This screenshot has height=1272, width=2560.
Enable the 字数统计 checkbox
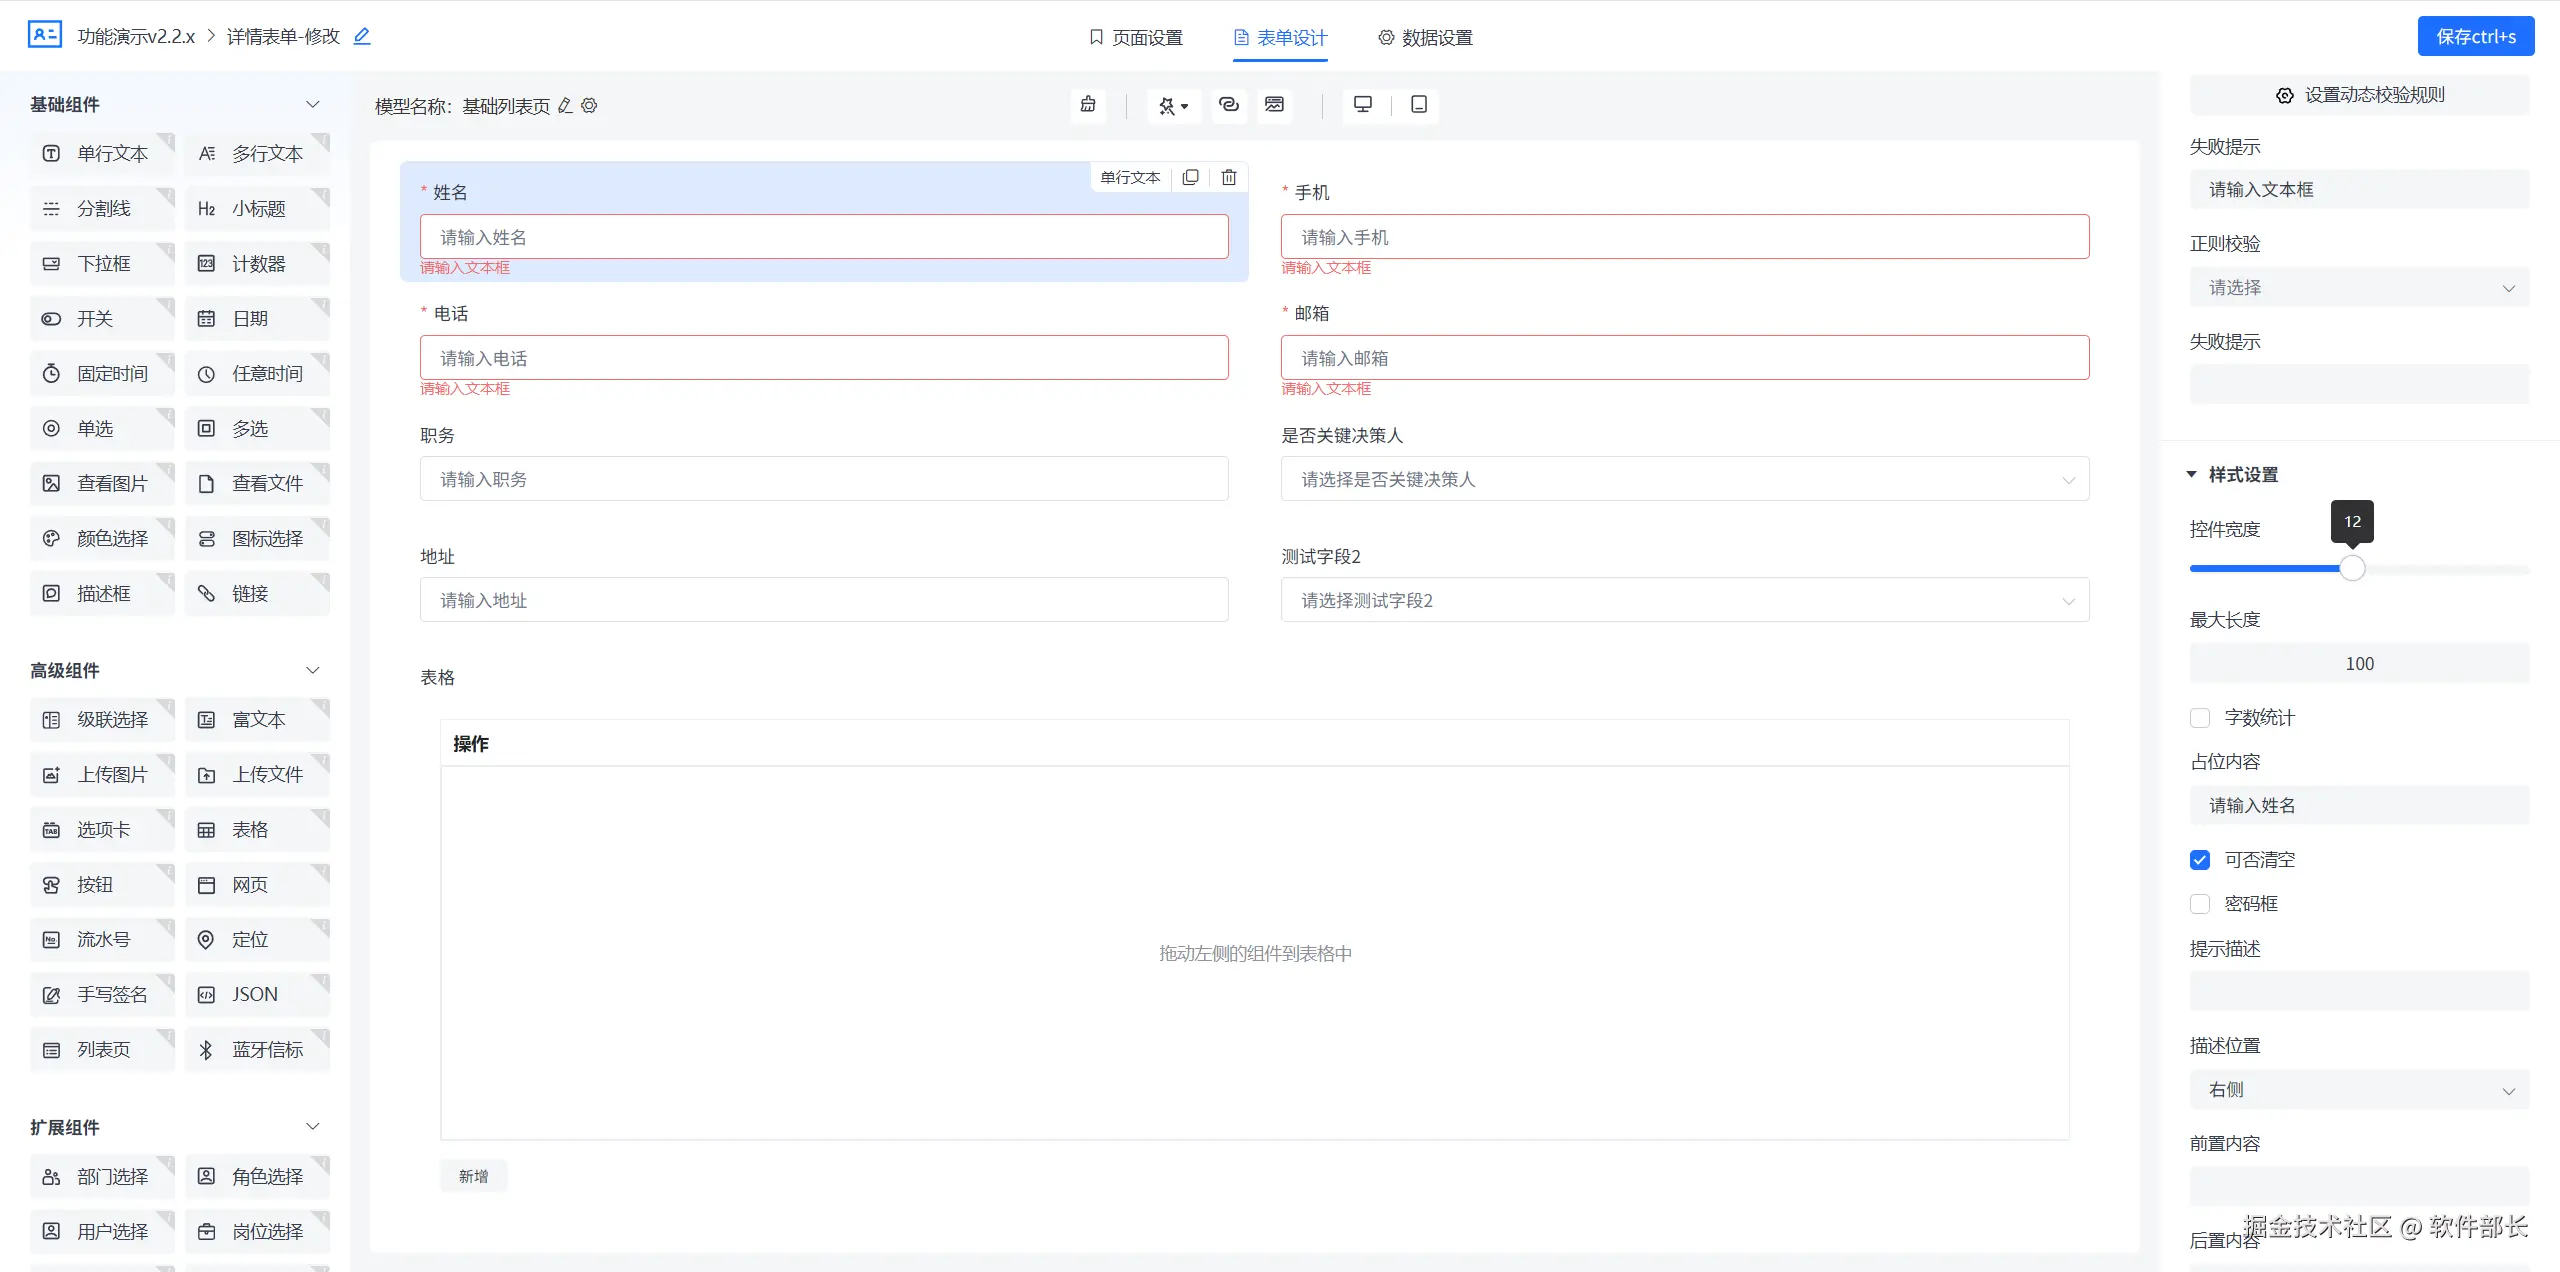(x=2200, y=718)
